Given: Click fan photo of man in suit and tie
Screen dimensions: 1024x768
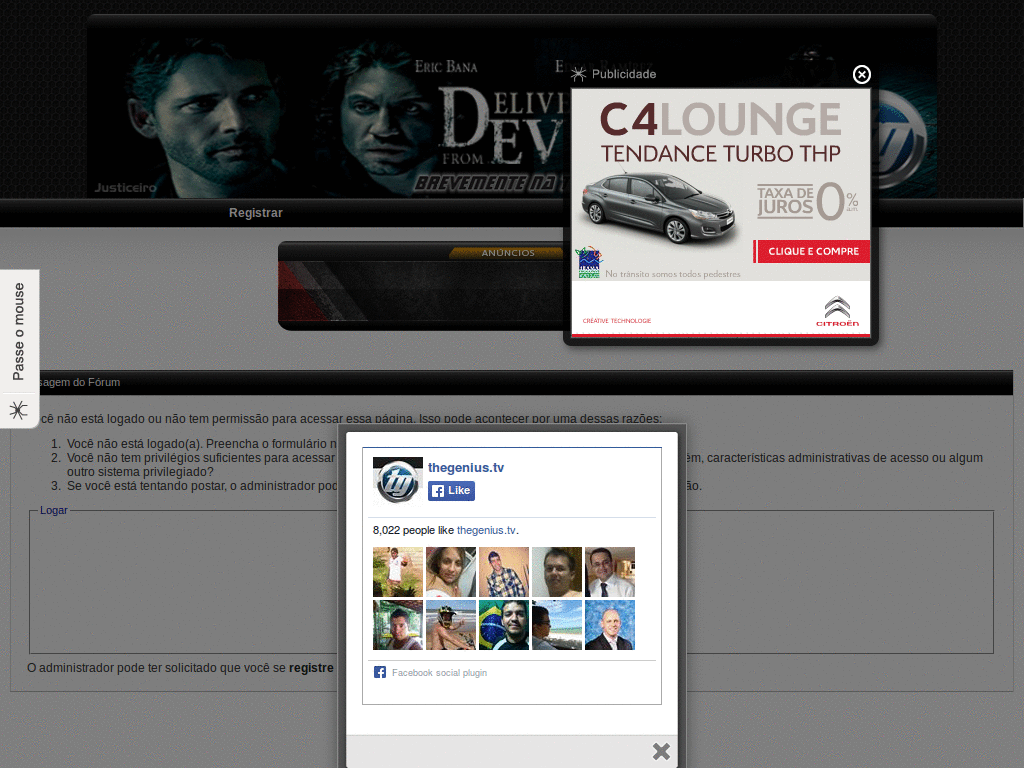Looking at the screenshot, I should 609,572.
